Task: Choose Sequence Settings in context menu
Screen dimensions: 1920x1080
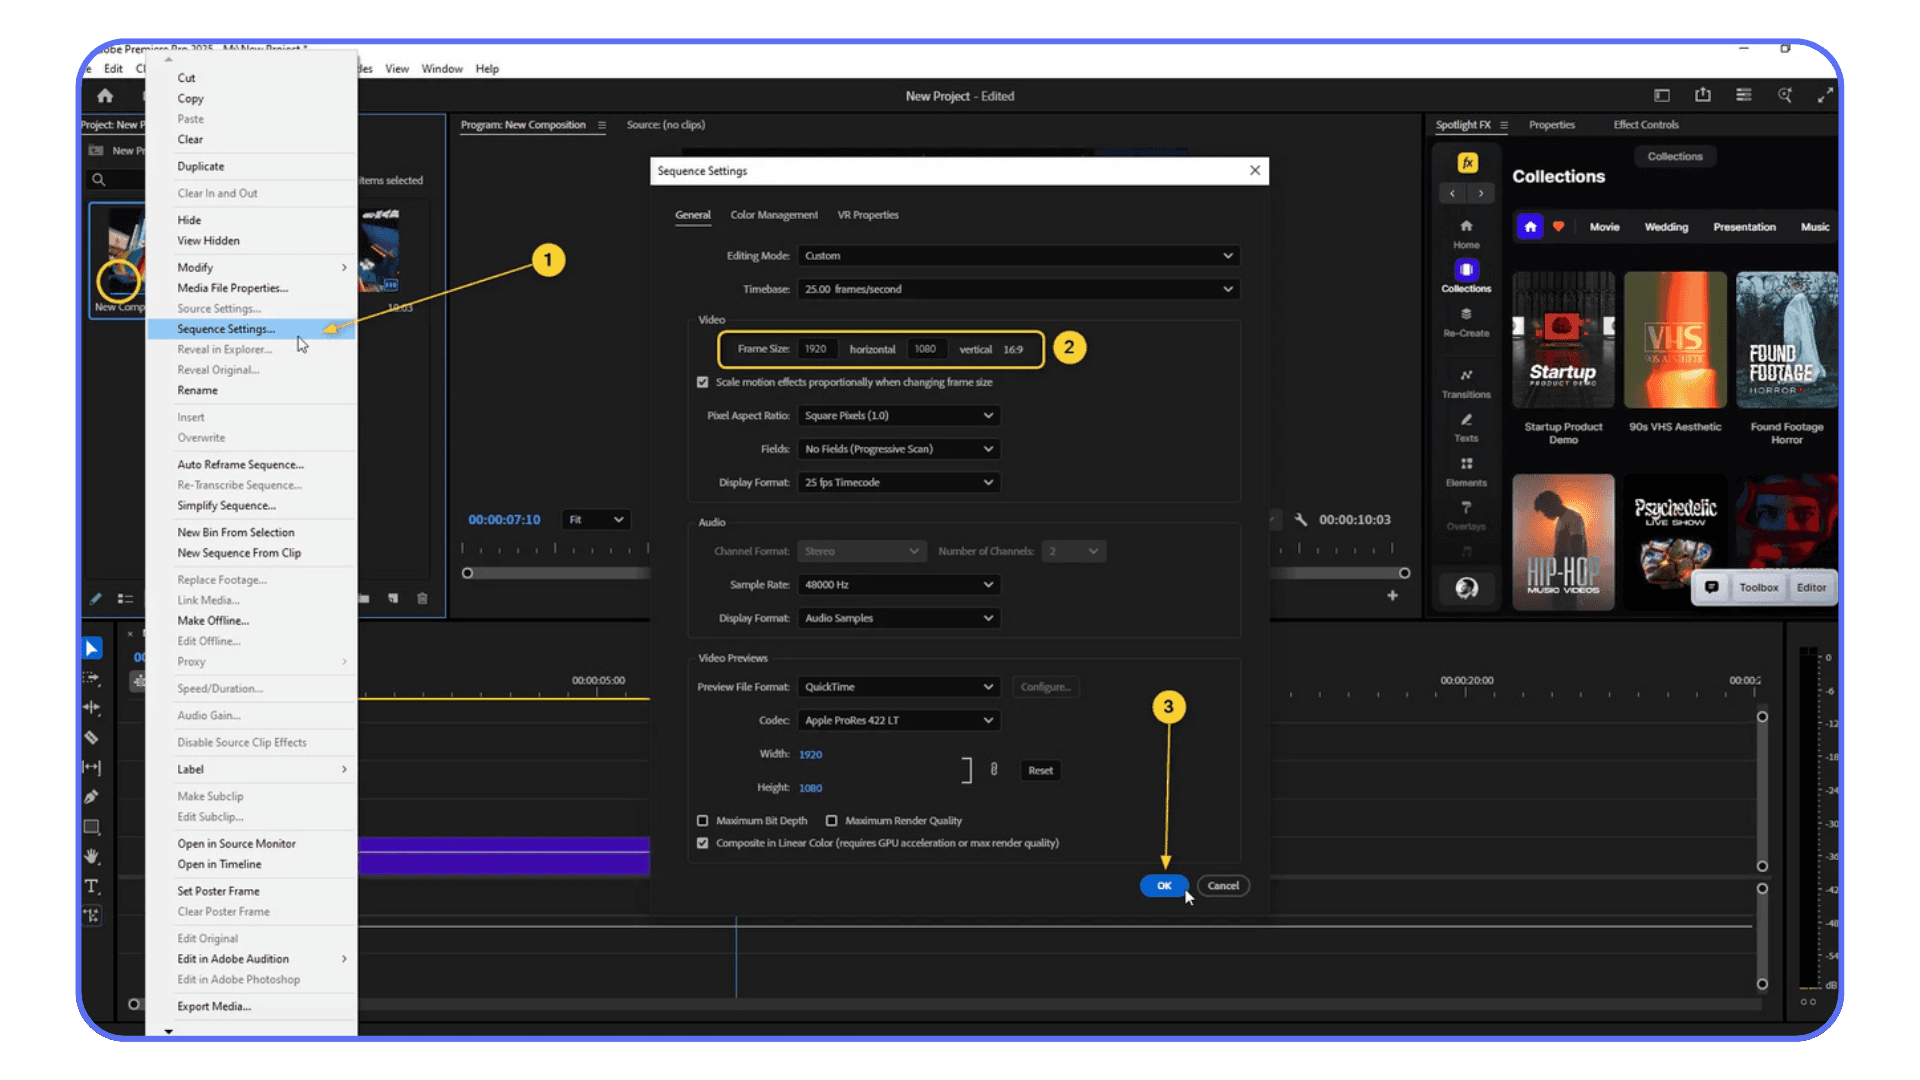Action: (226, 329)
